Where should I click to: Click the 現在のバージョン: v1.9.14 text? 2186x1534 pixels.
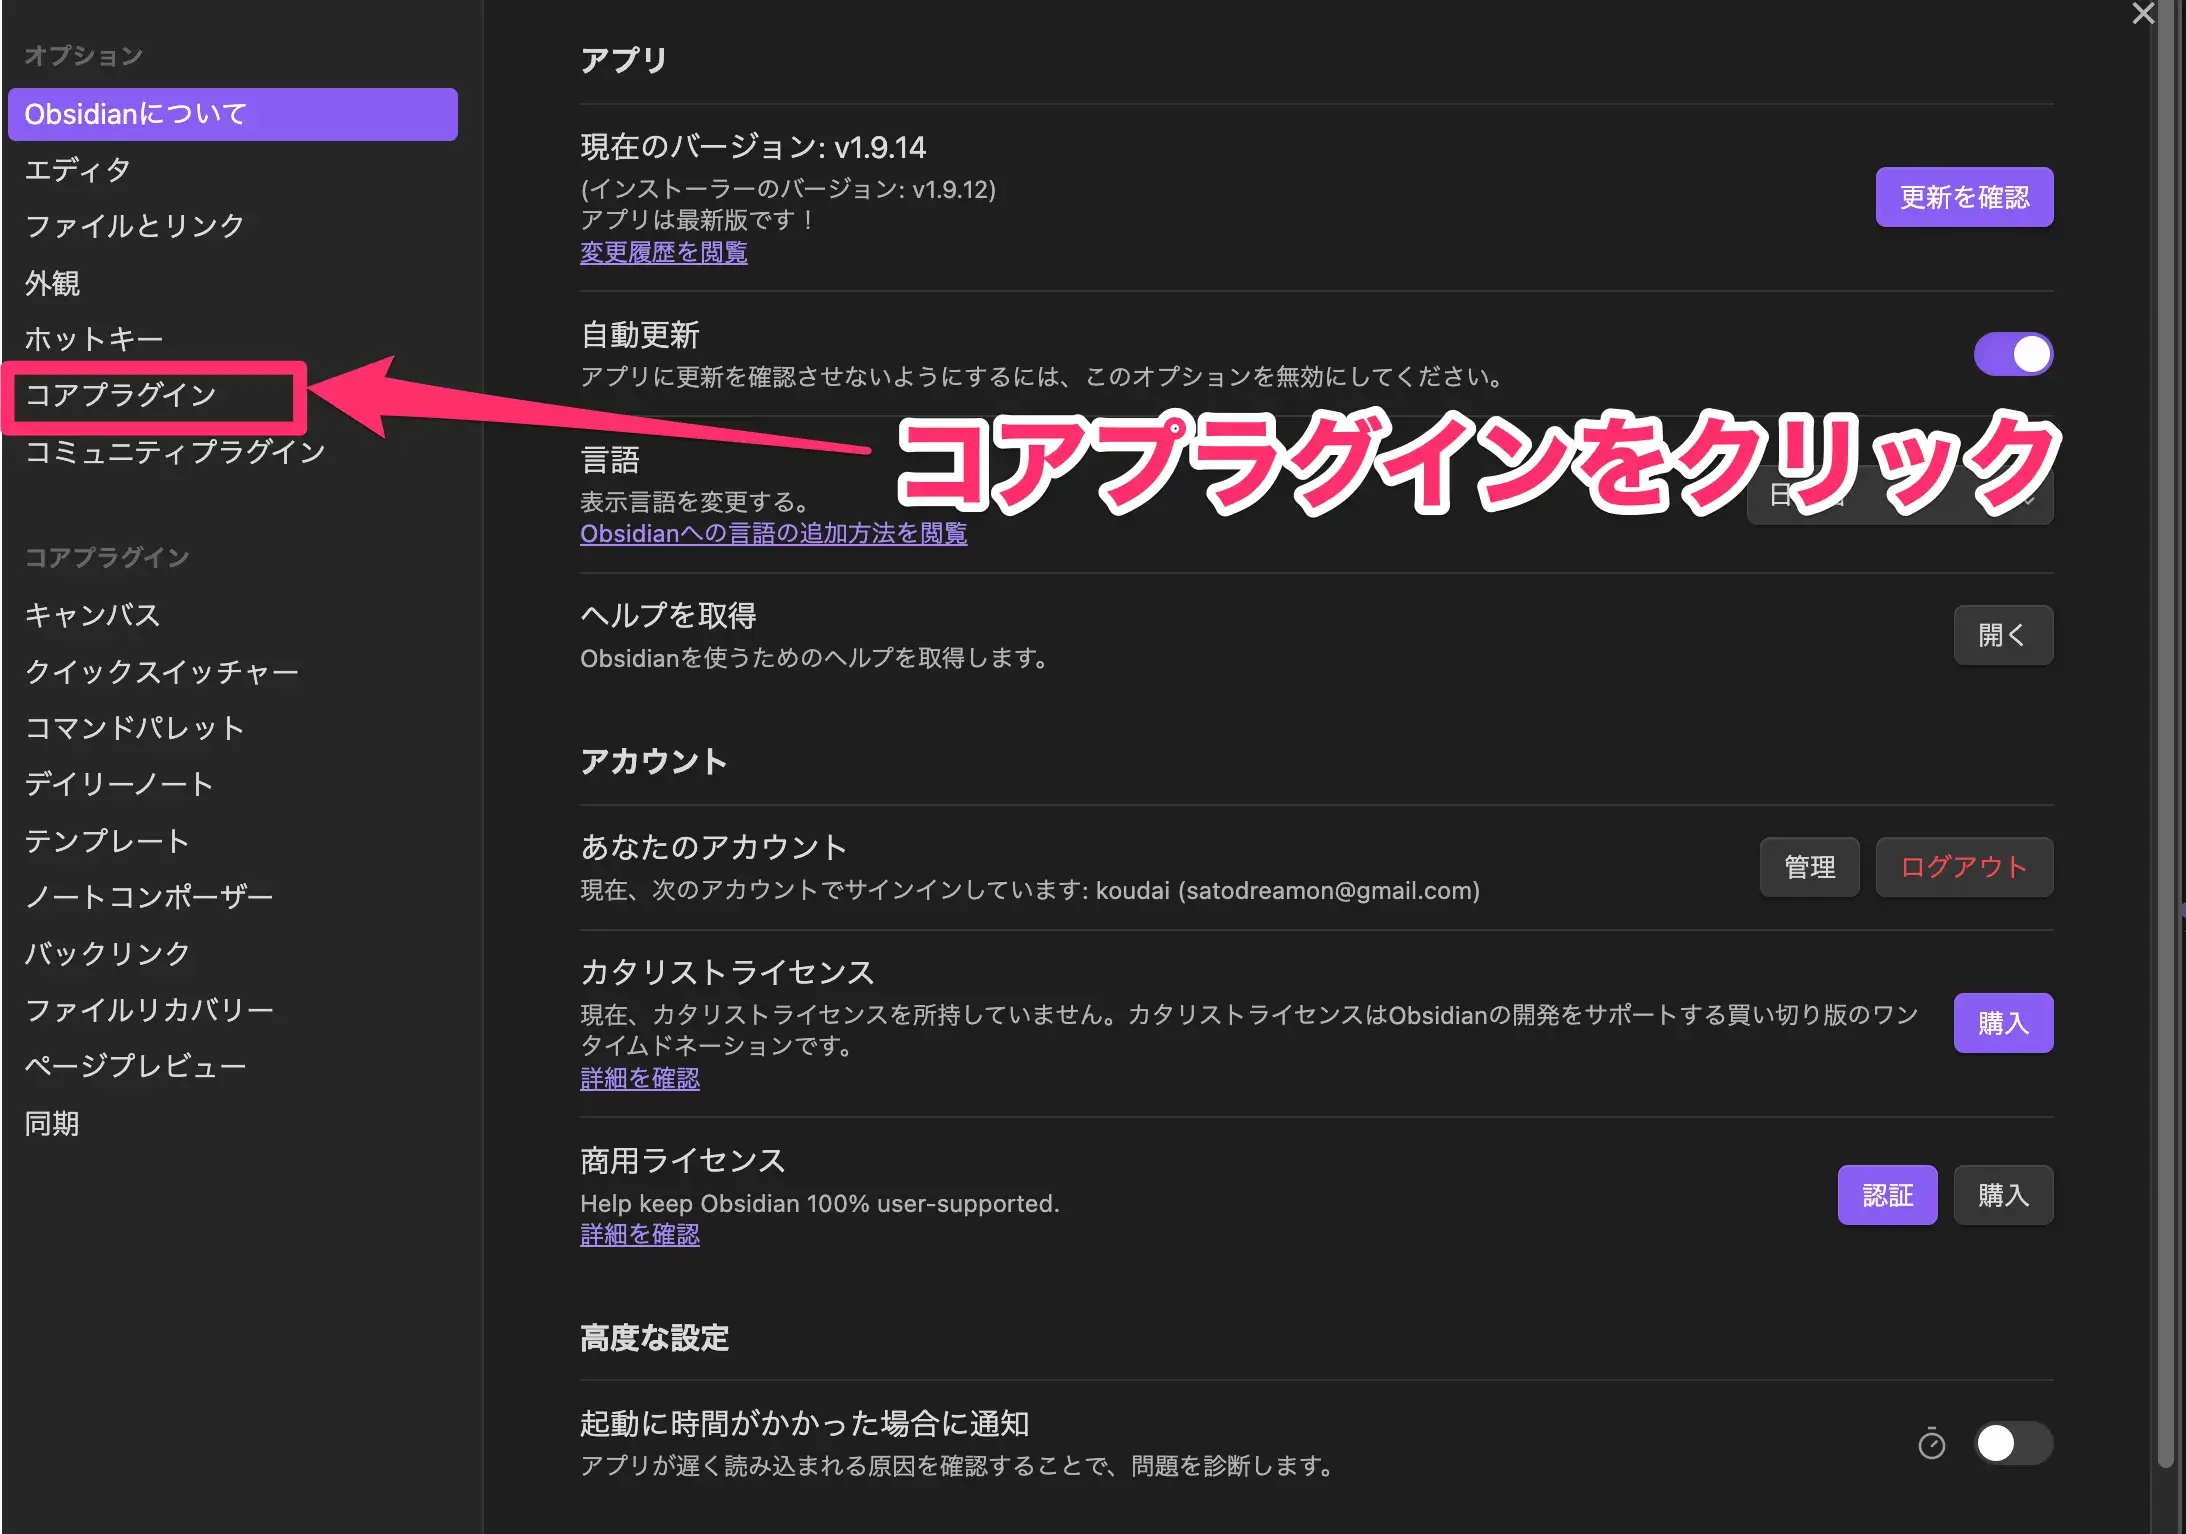click(753, 147)
